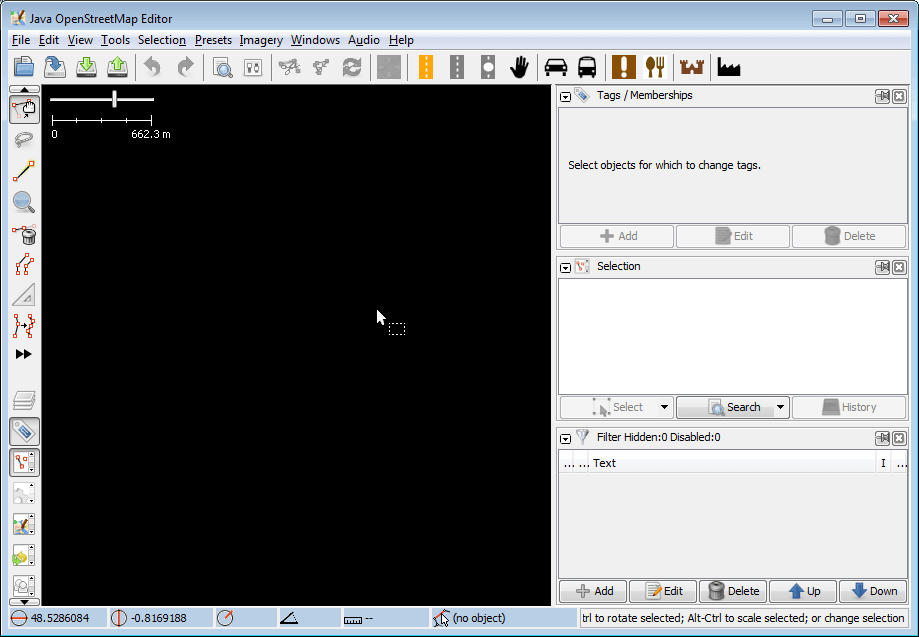Screen dimensions: 919x637
Task: Collapse the Tags / Memberships panel
Action: click(565, 96)
